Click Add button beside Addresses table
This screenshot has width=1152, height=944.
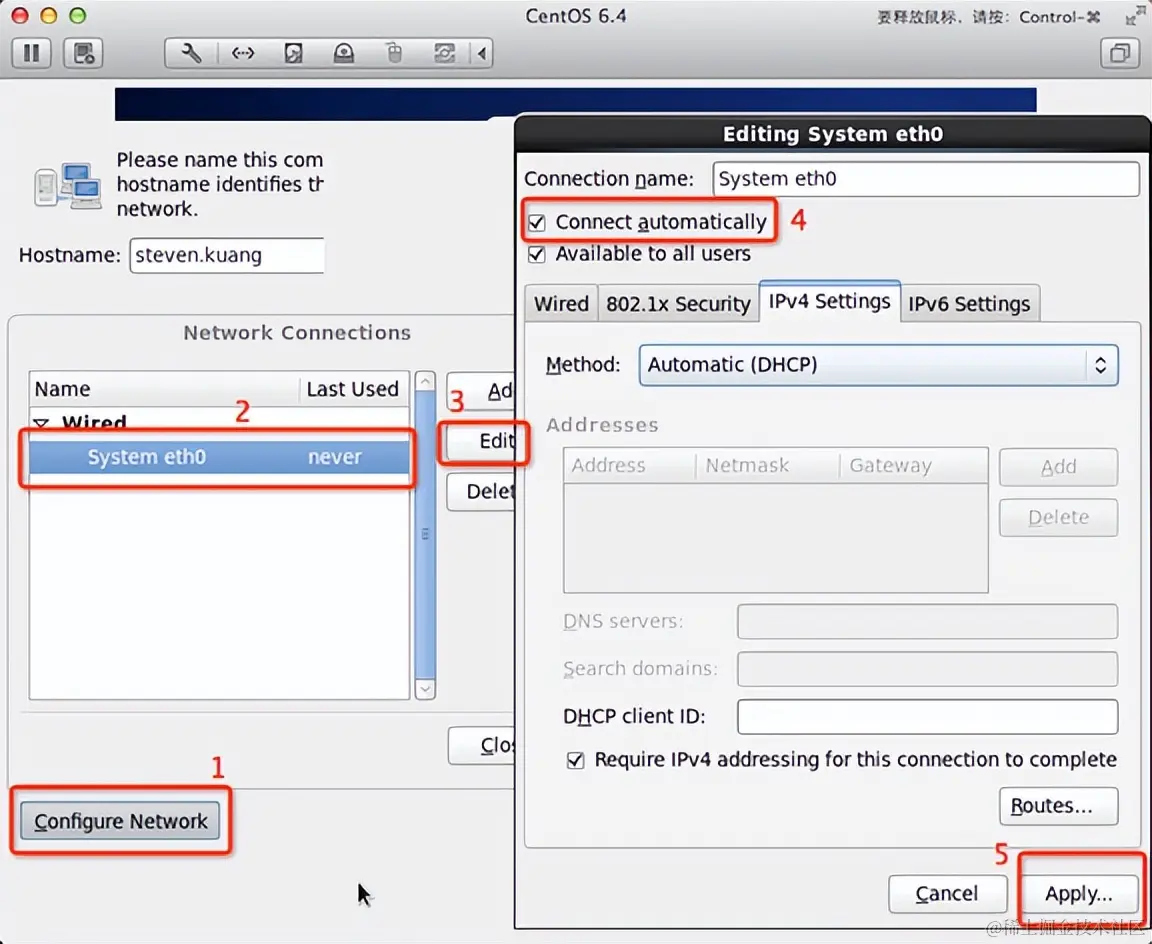point(1058,467)
